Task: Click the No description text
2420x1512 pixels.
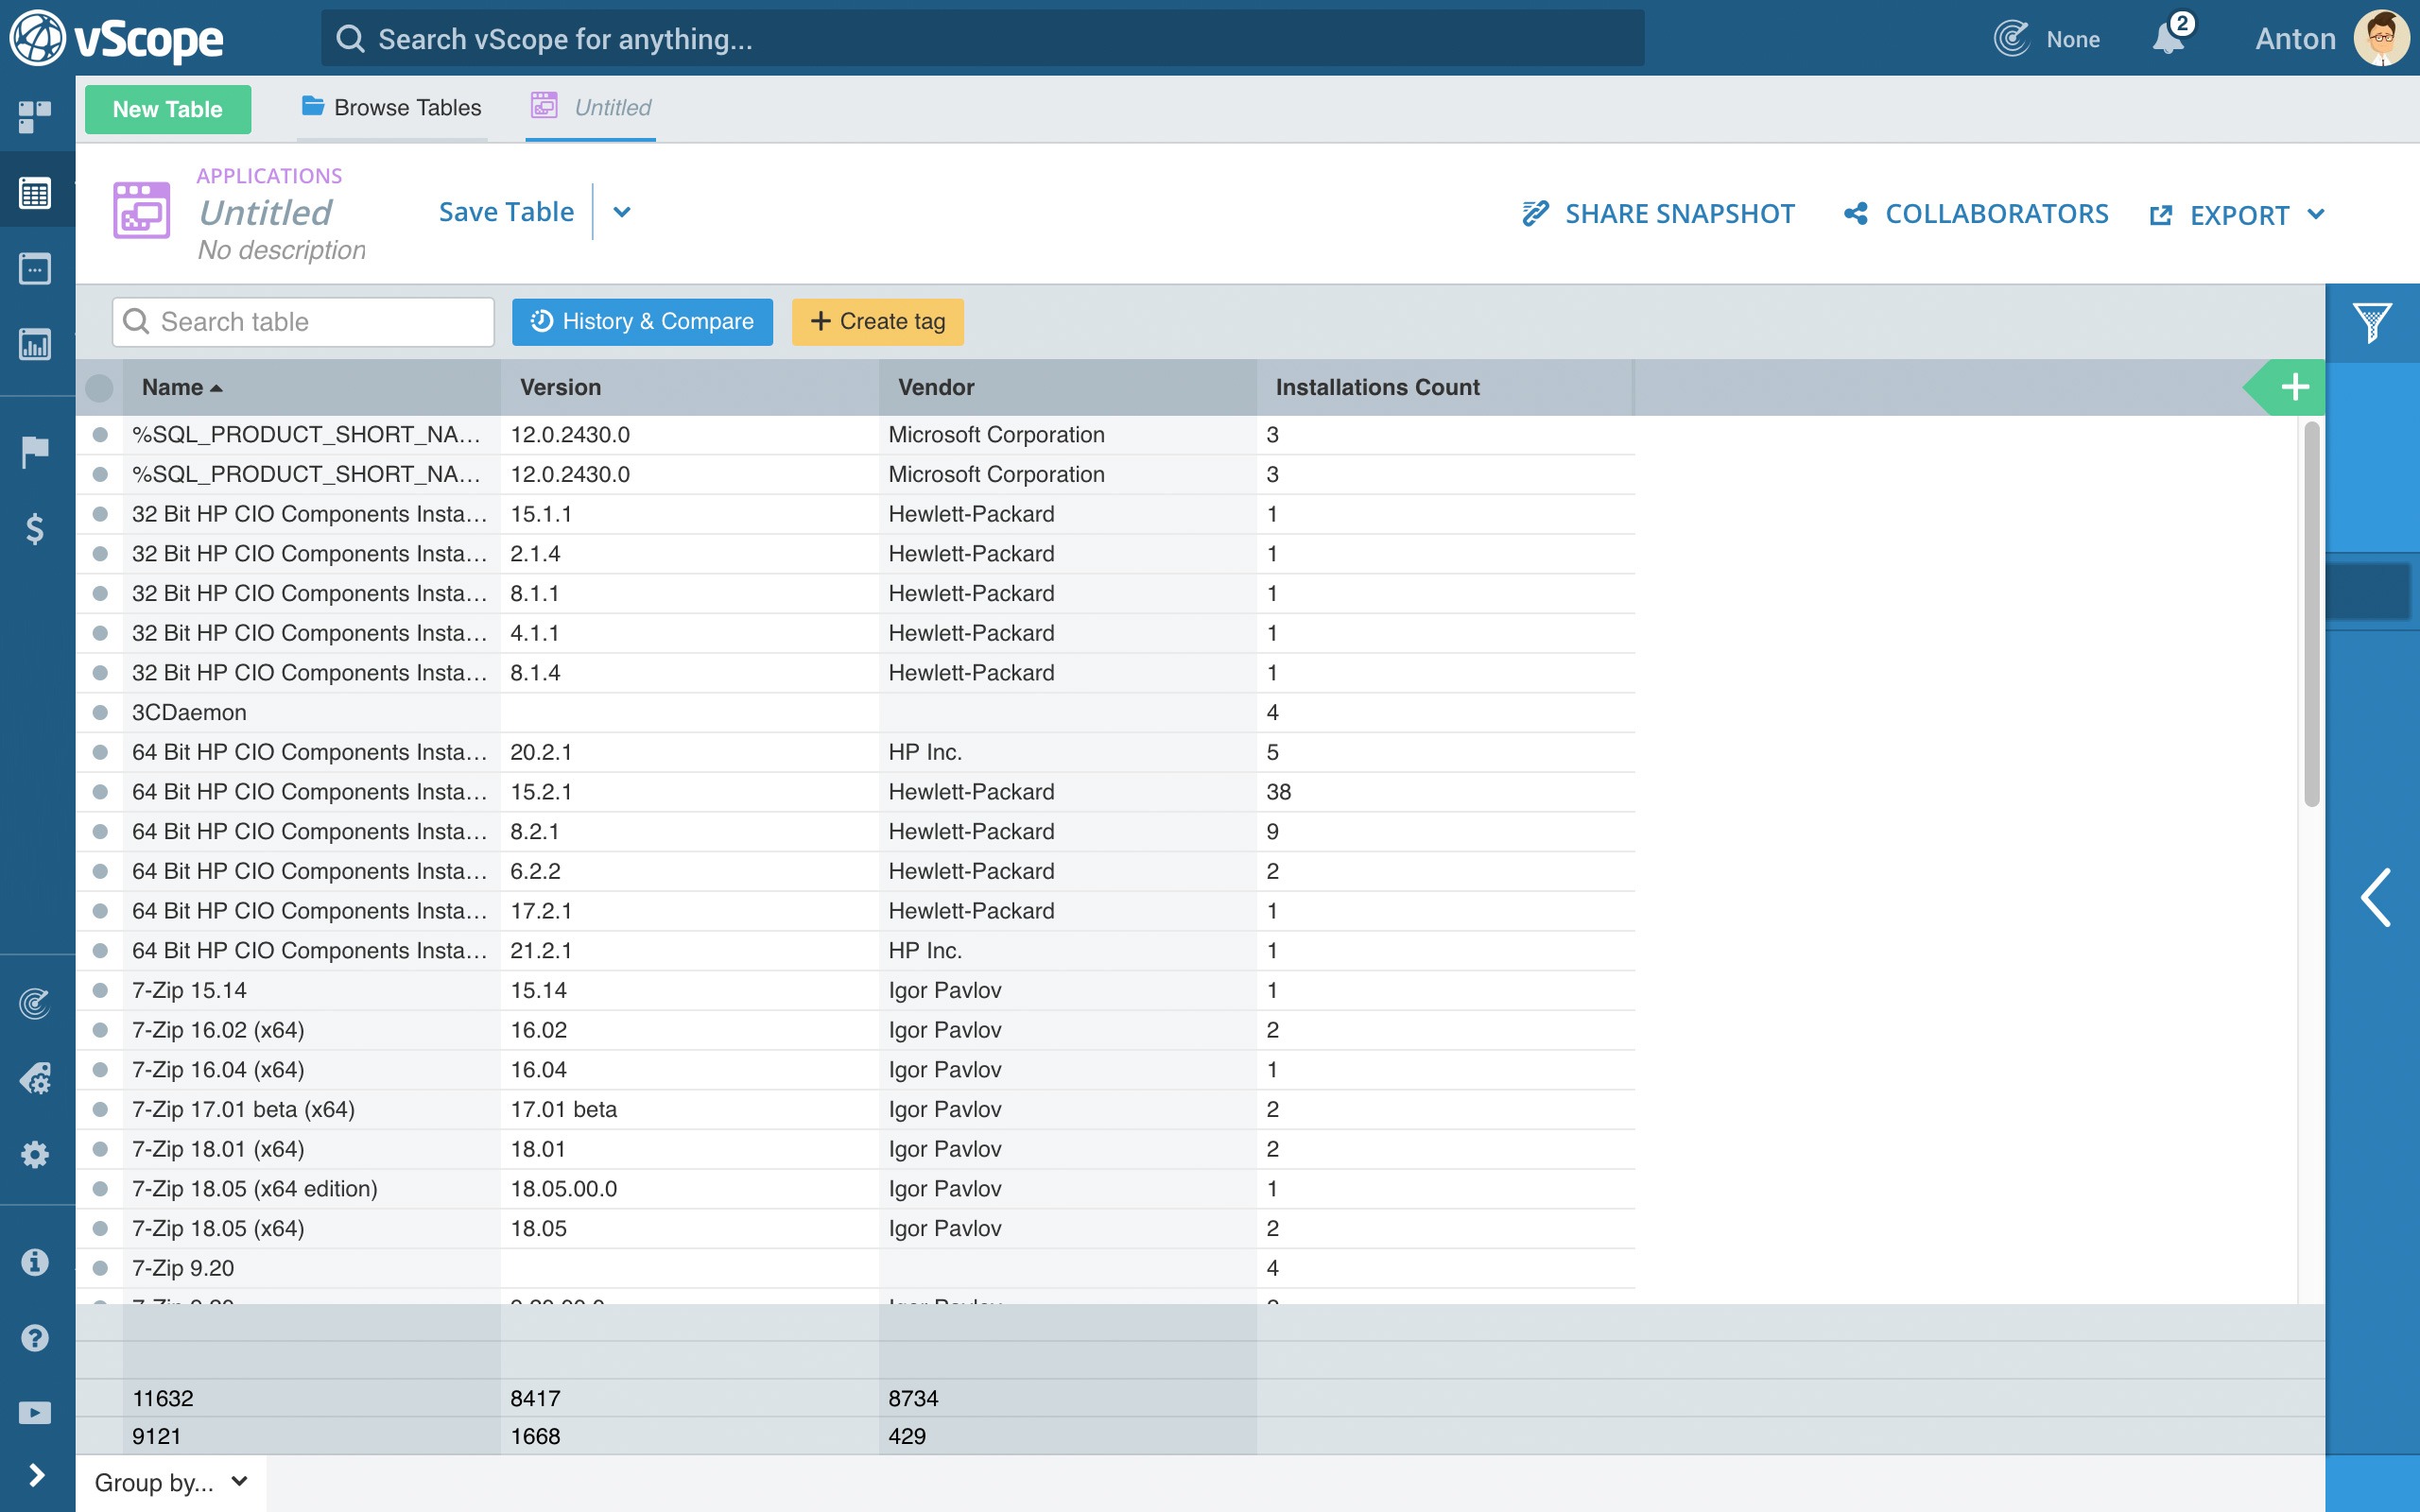Action: click(281, 250)
